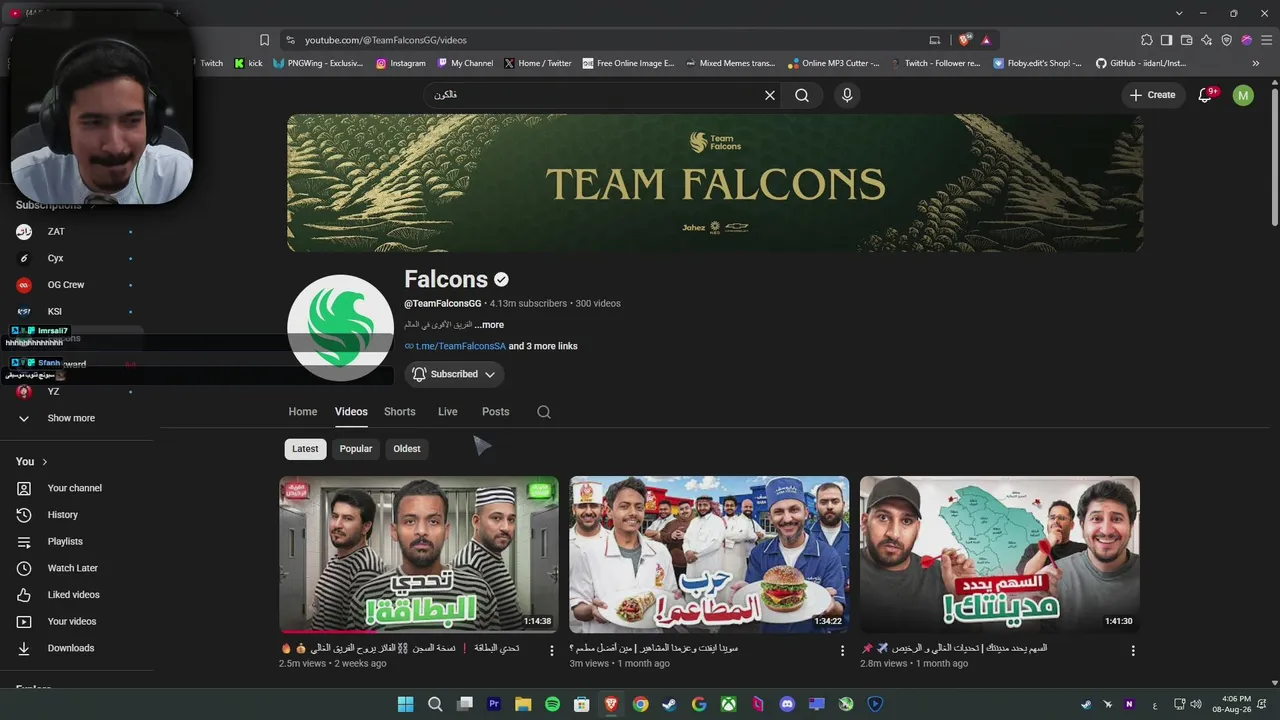Open the 1:41:30 map video thumbnail
Viewport: 1280px width, 720px height.
[x=1000, y=555]
